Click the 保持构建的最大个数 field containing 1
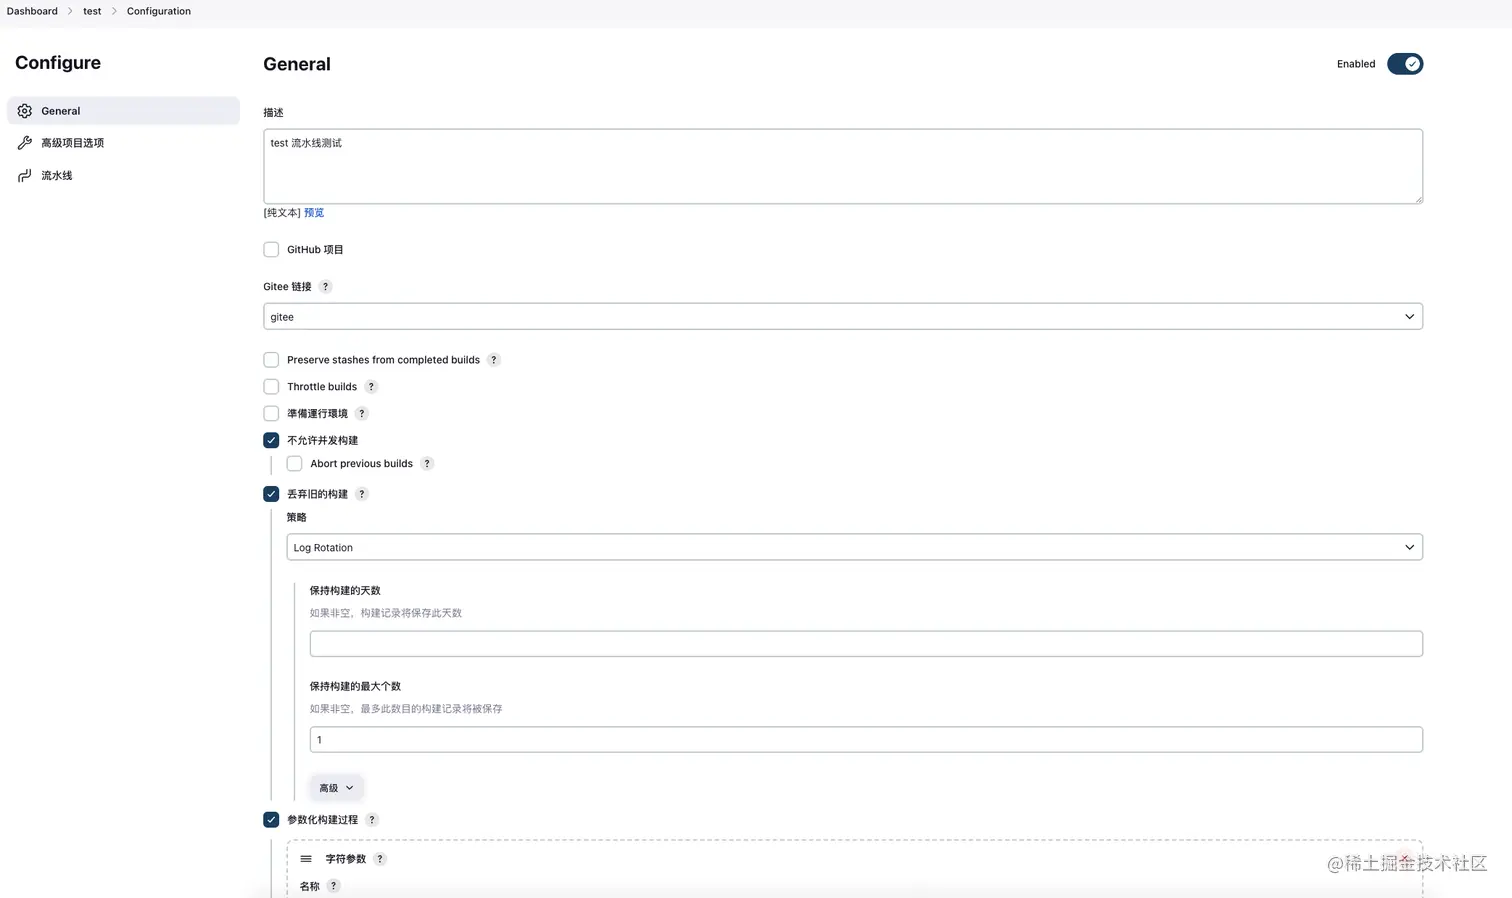The height and width of the screenshot is (898, 1512). pyautogui.click(x=866, y=740)
